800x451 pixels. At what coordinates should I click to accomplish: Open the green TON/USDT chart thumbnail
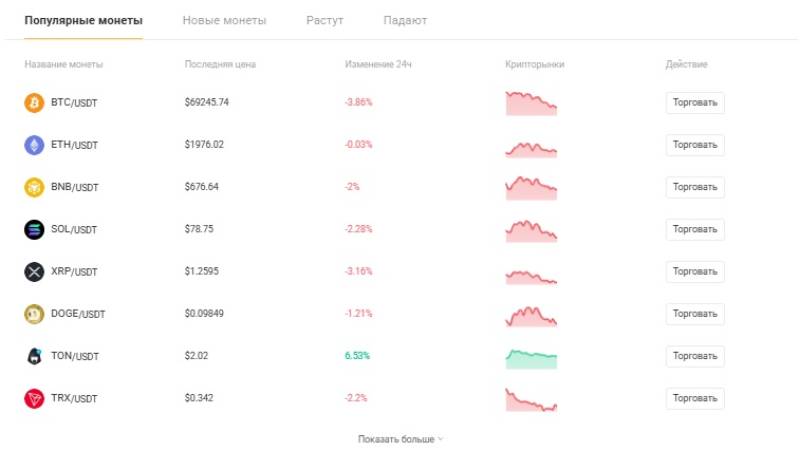531,359
